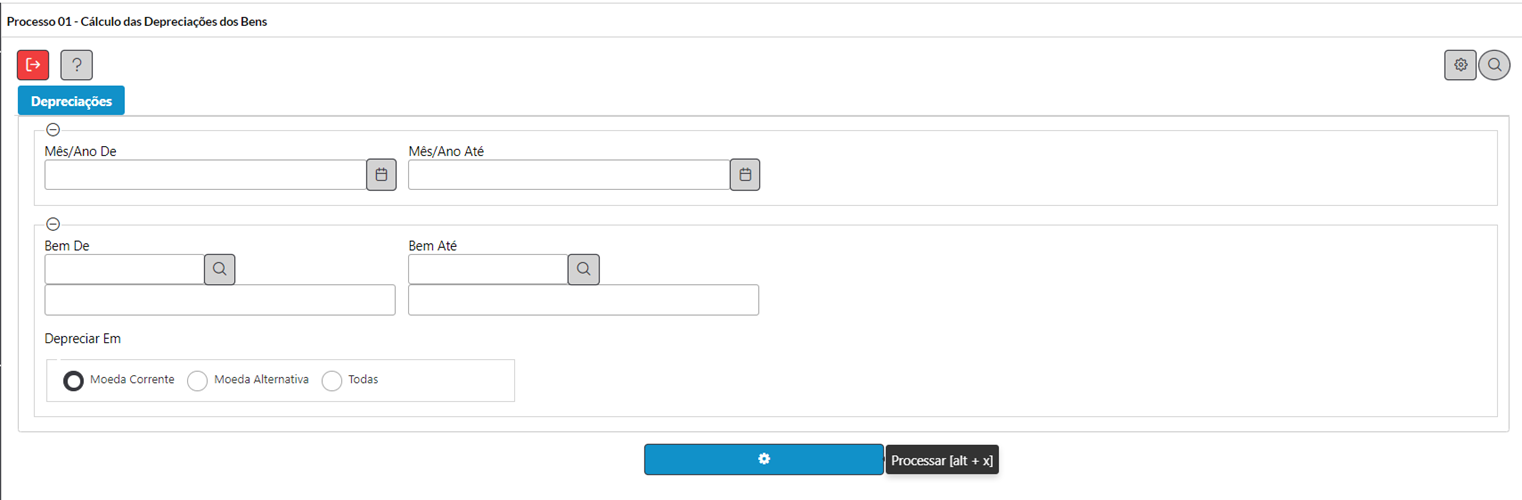Click the round search magnifier icon
The width and height of the screenshot is (1522, 500).
tap(1494, 65)
